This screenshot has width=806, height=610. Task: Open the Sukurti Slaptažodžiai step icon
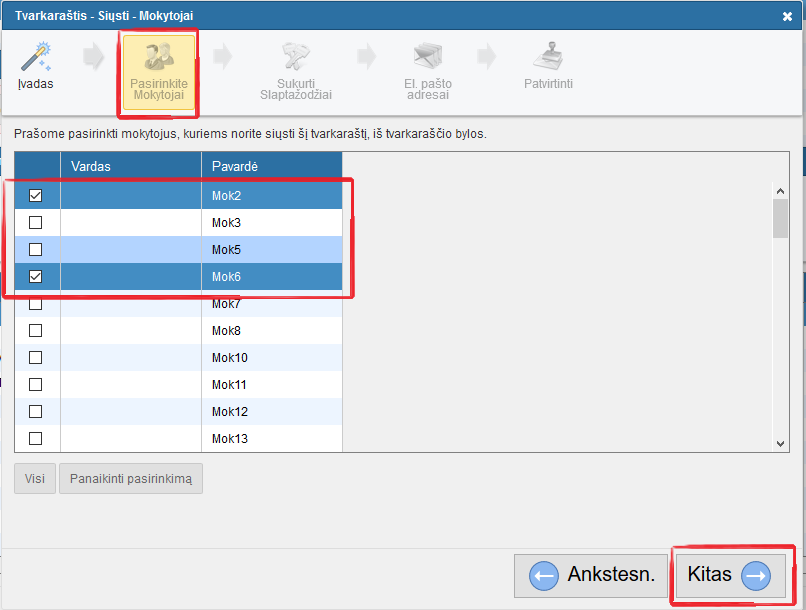click(x=296, y=57)
